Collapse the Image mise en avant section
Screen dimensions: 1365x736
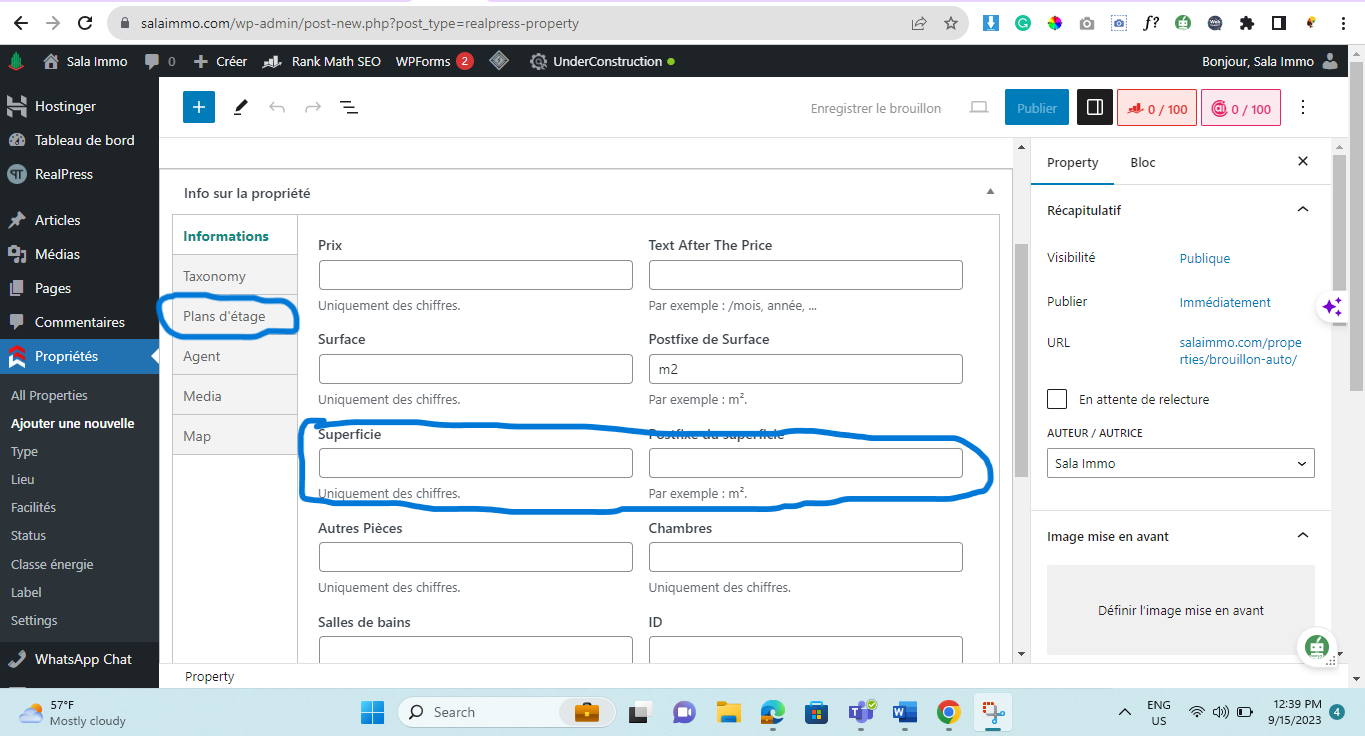pos(1302,536)
